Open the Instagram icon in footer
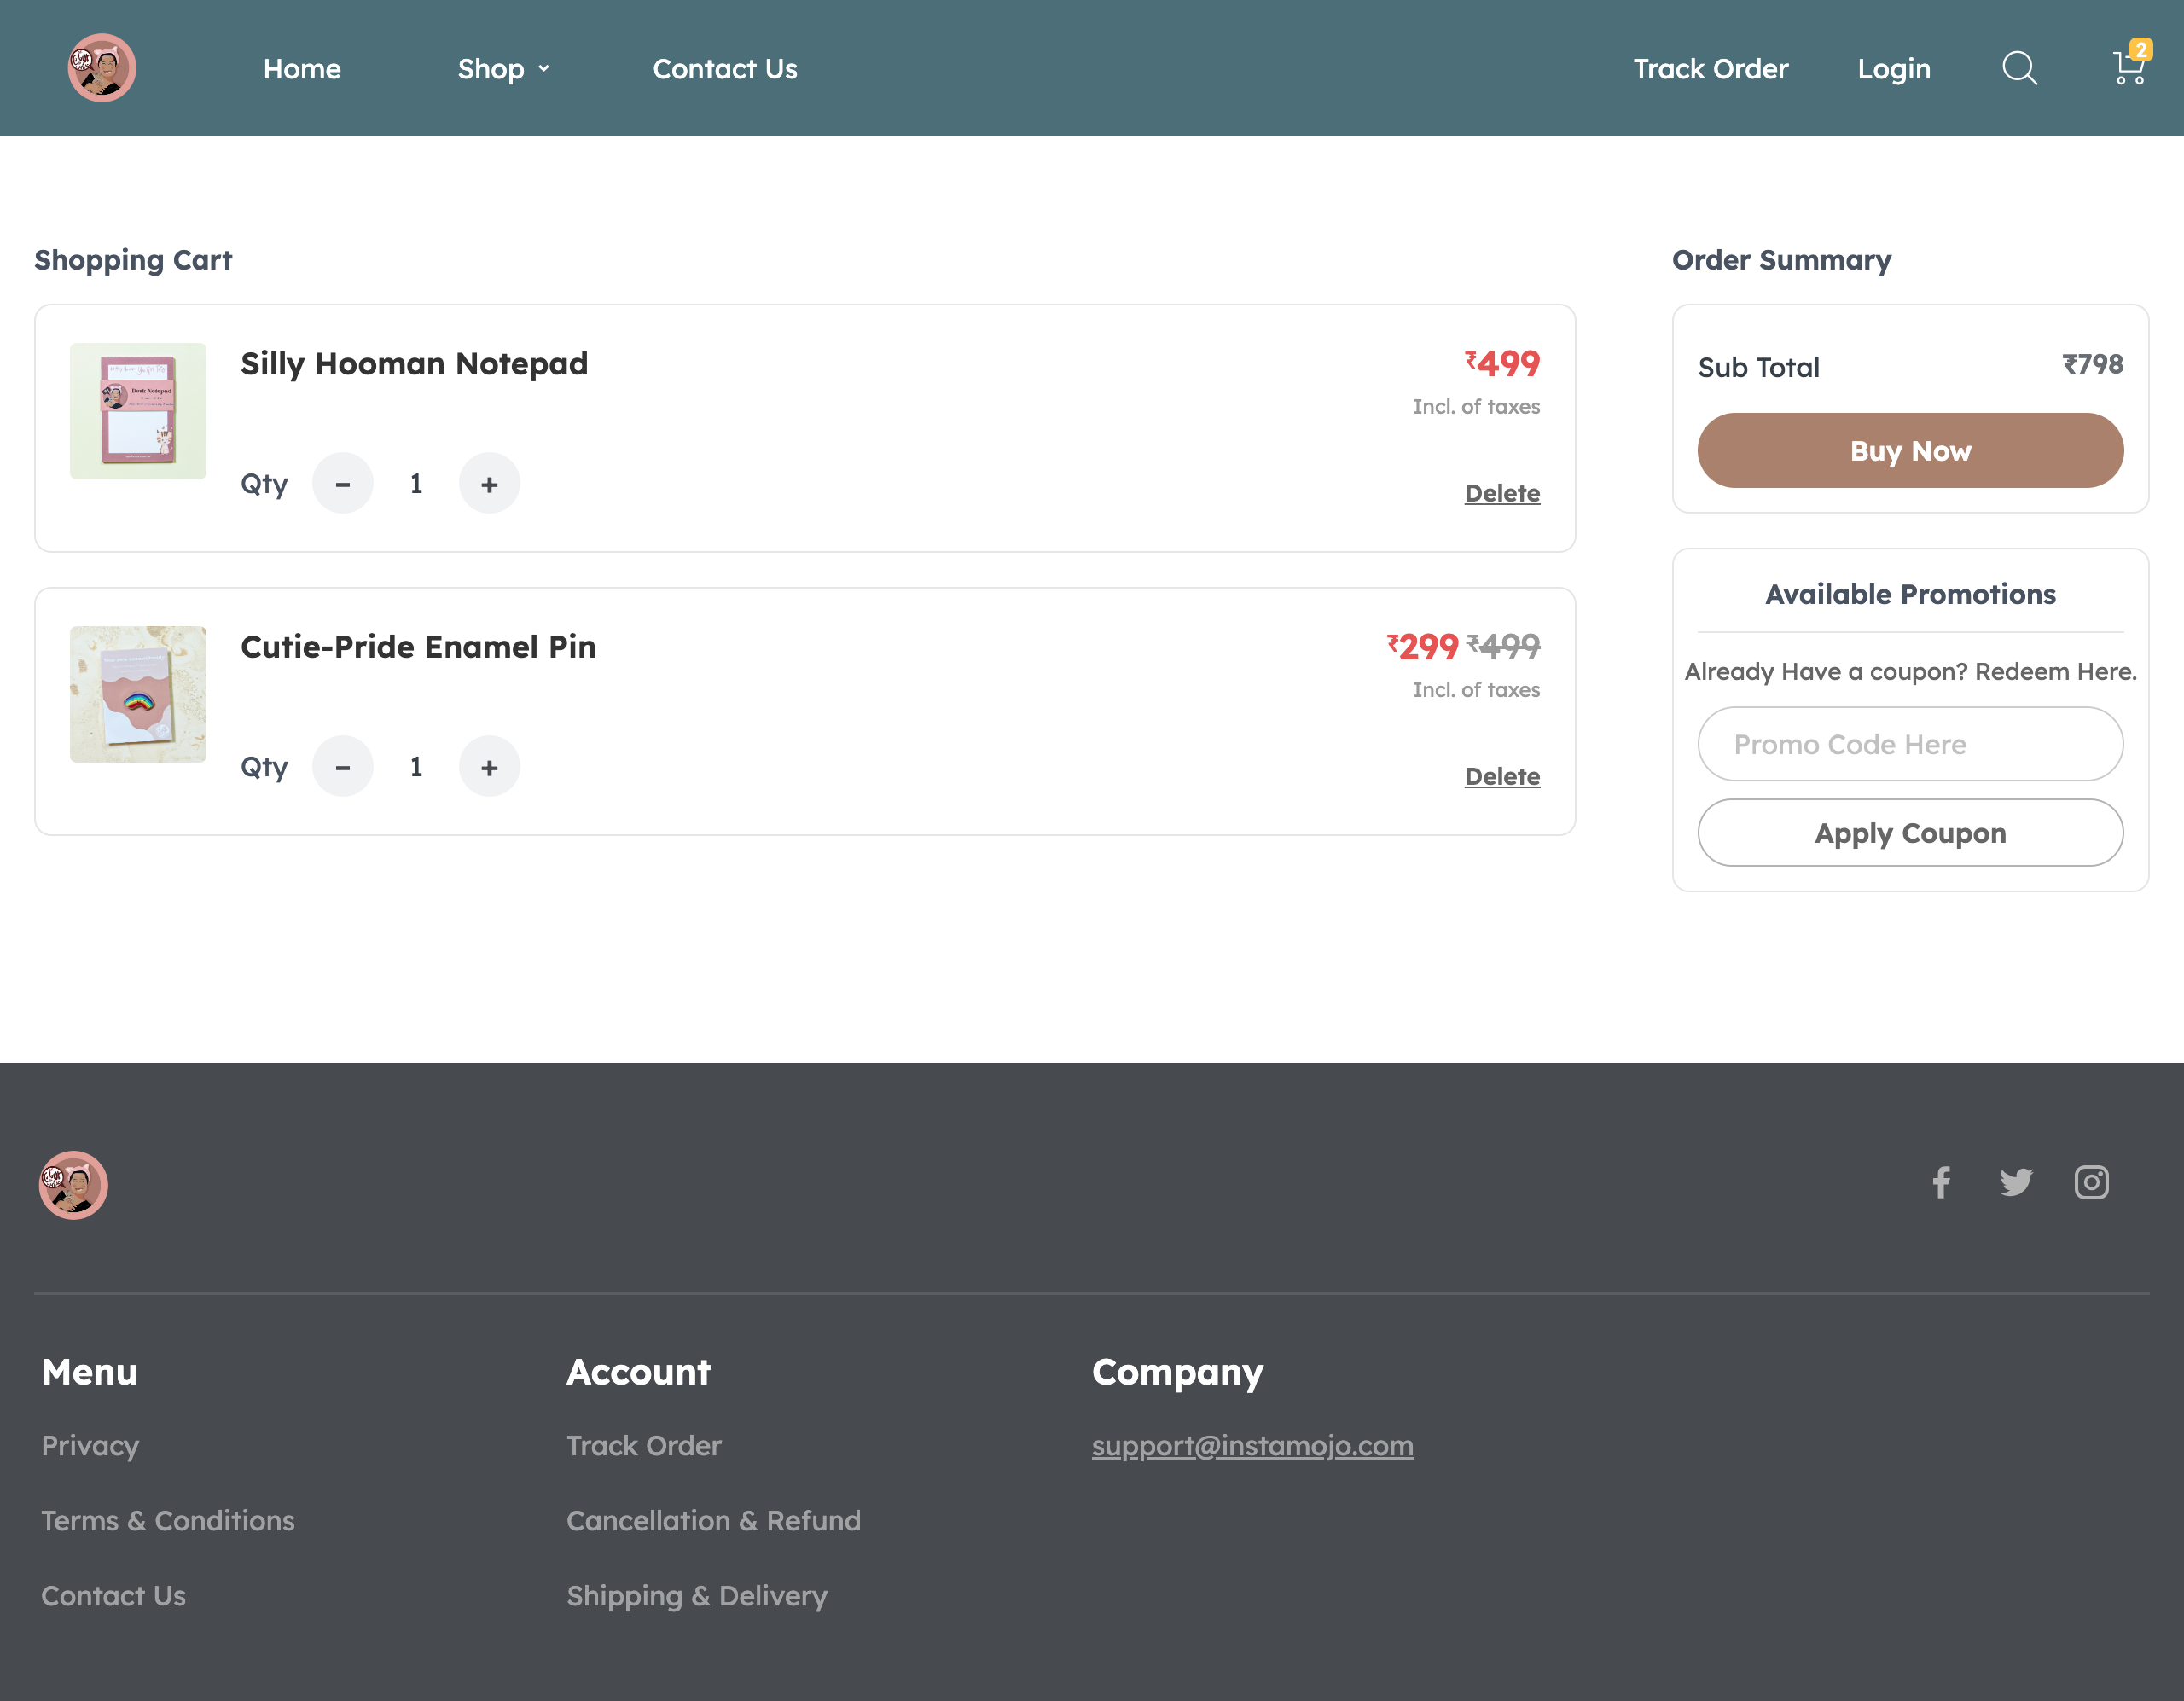The image size is (2184, 1701). tap(2091, 1182)
